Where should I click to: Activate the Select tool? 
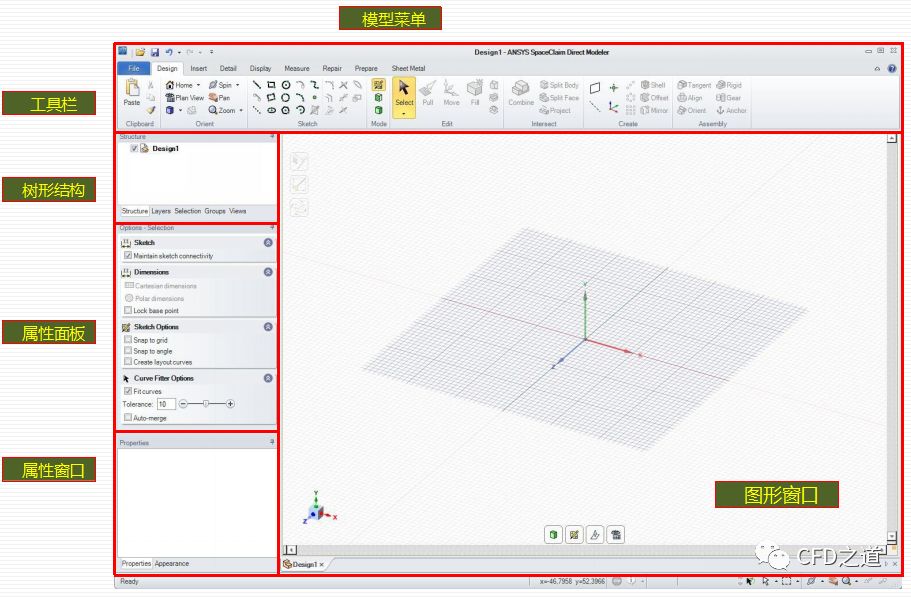click(x=404, y=93)
